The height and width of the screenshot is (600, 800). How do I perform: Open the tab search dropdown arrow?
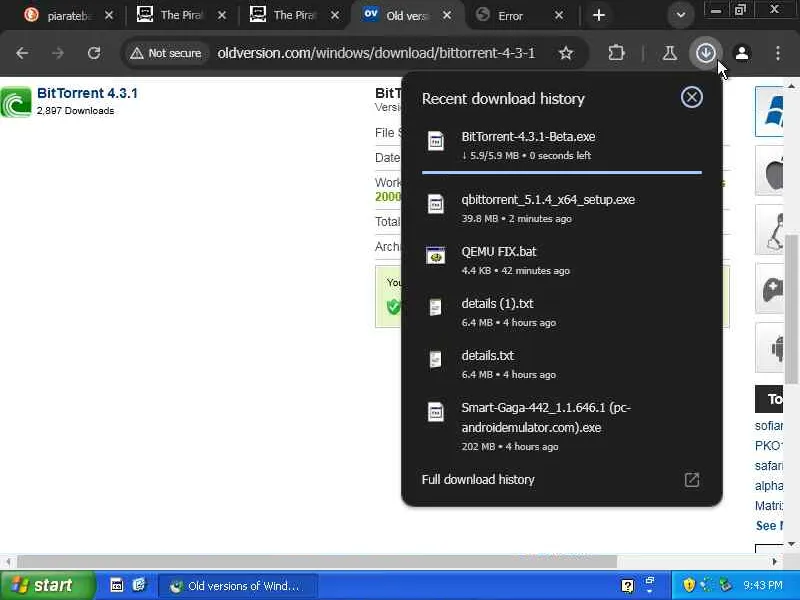coord(680,15)
